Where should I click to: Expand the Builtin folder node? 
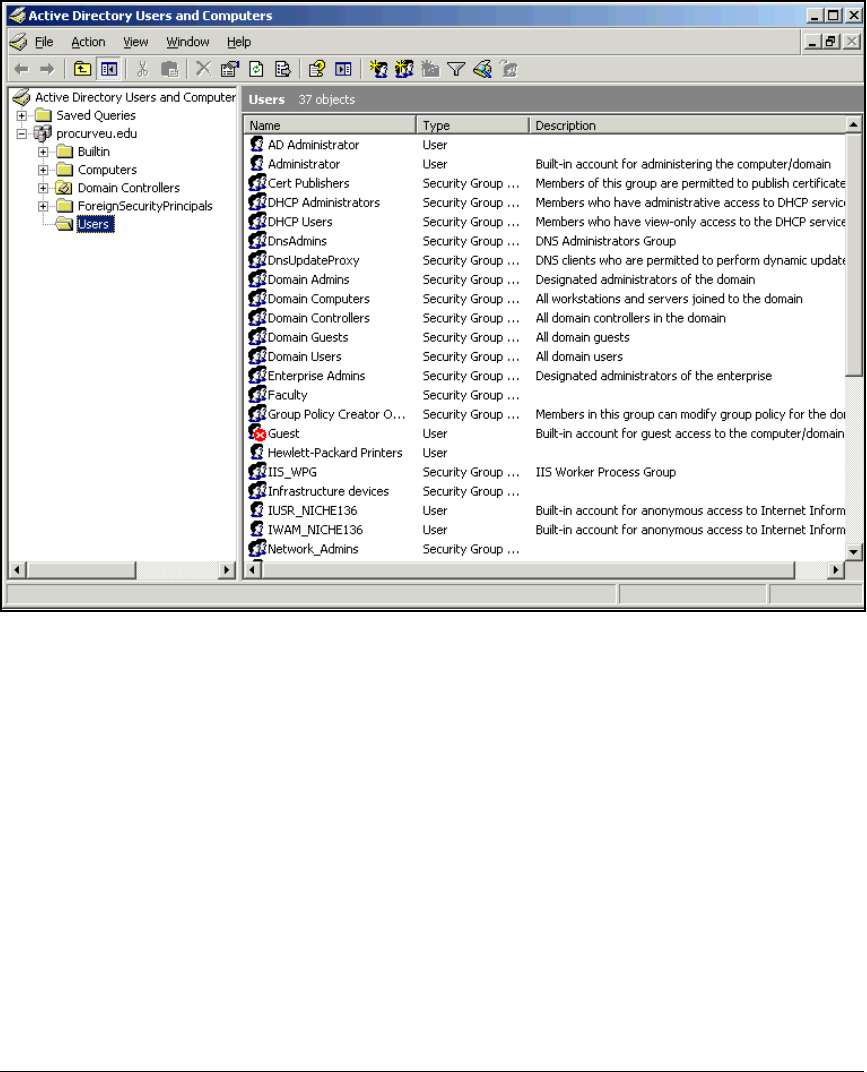click(x=43, y=152)
